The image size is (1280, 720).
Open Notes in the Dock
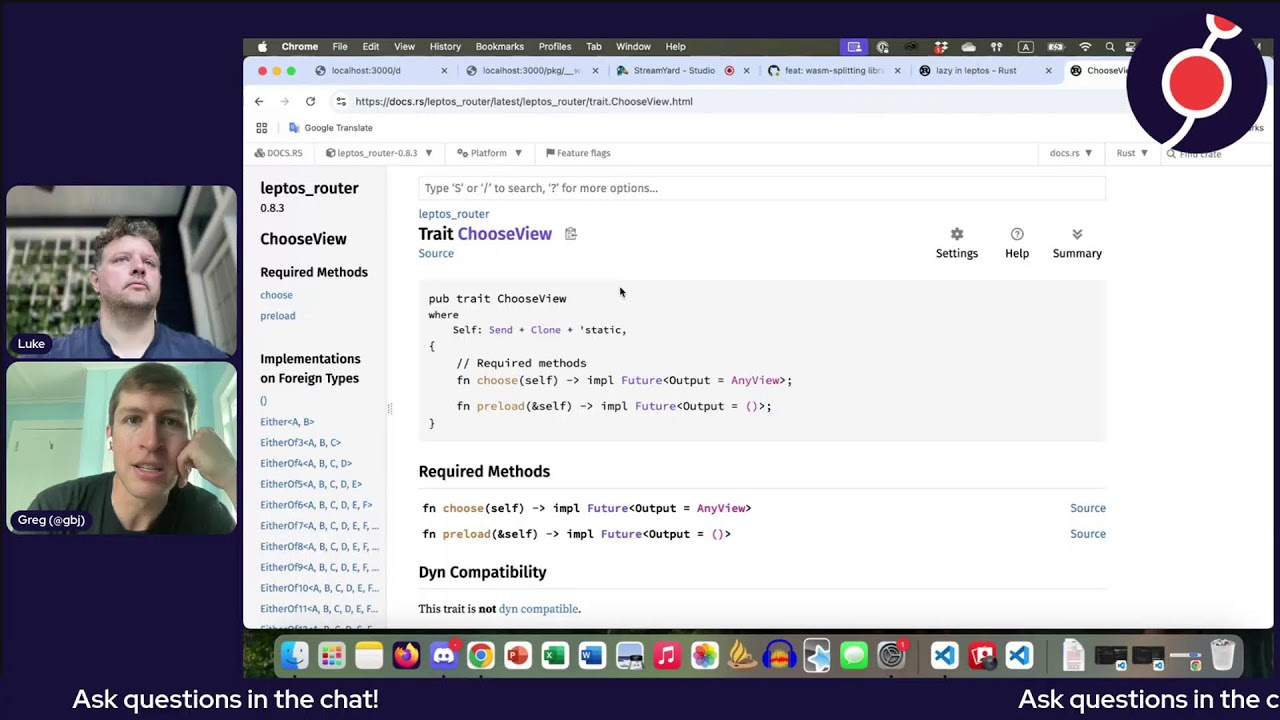(x=369, y=656)
